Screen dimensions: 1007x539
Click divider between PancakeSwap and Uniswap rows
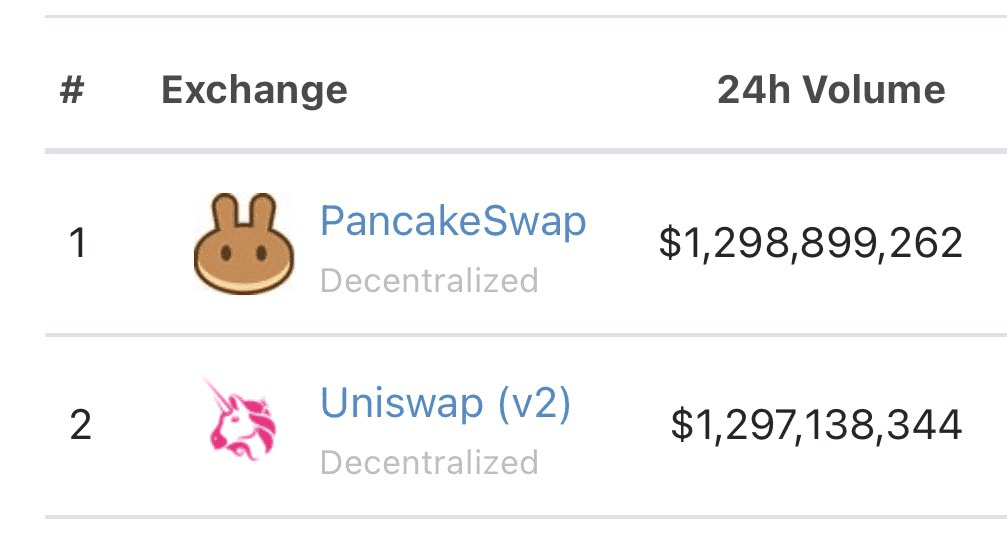pos(526,335)
